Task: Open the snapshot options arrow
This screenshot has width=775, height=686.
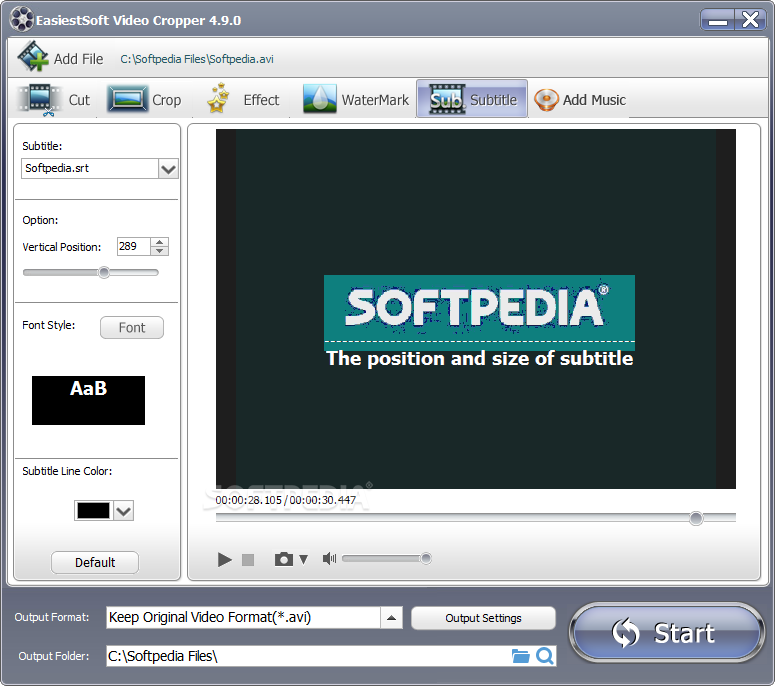Action: 303,559
